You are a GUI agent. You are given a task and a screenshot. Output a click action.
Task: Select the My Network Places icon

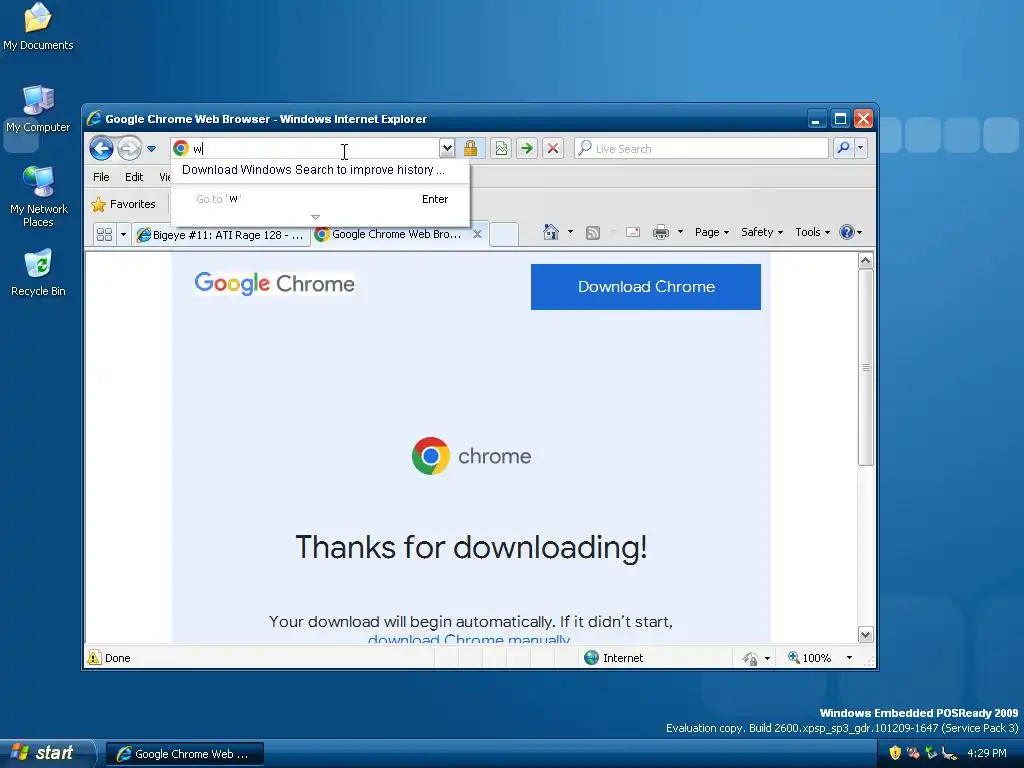coord(39,197)
